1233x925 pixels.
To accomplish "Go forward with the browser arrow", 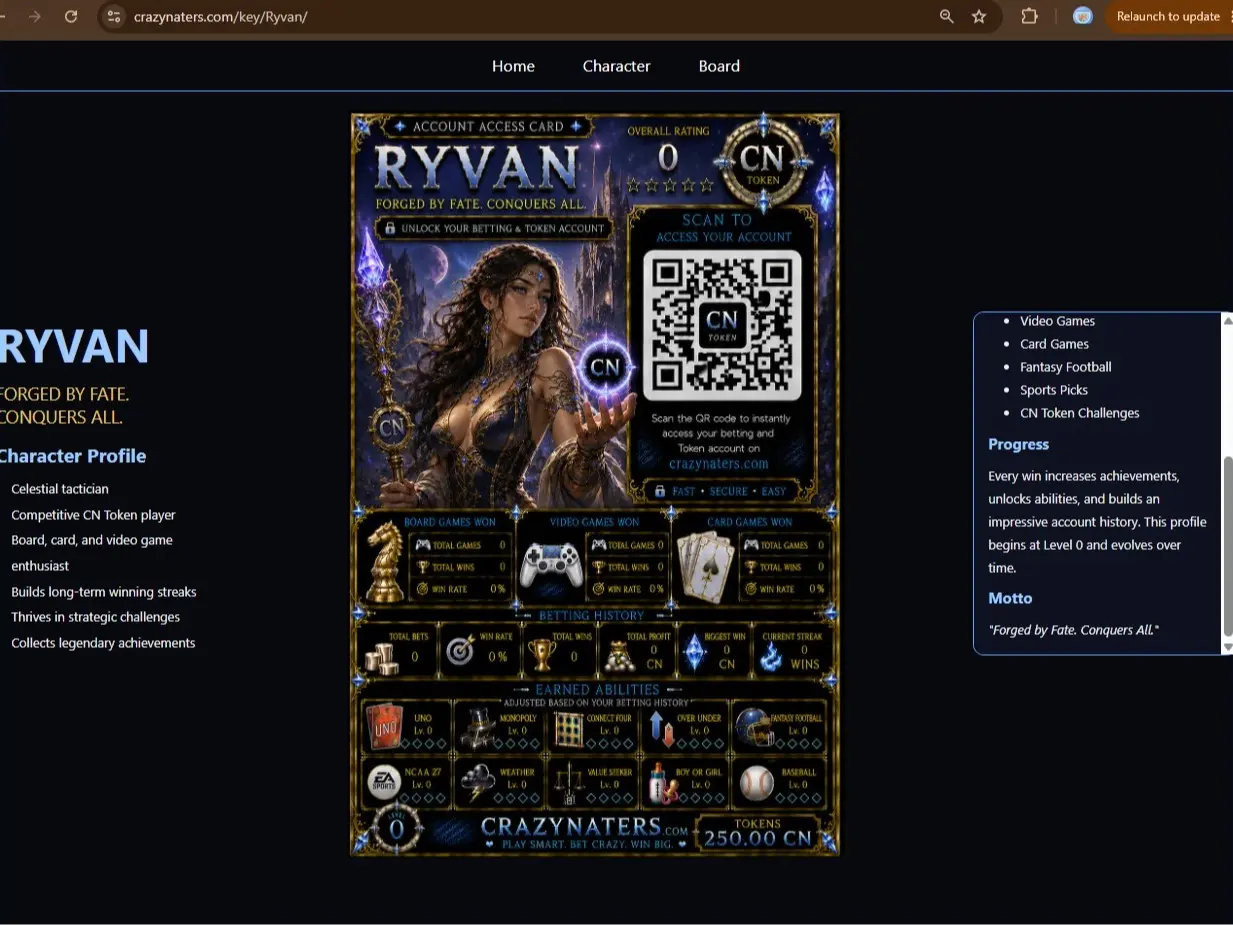I will (35, 16).
